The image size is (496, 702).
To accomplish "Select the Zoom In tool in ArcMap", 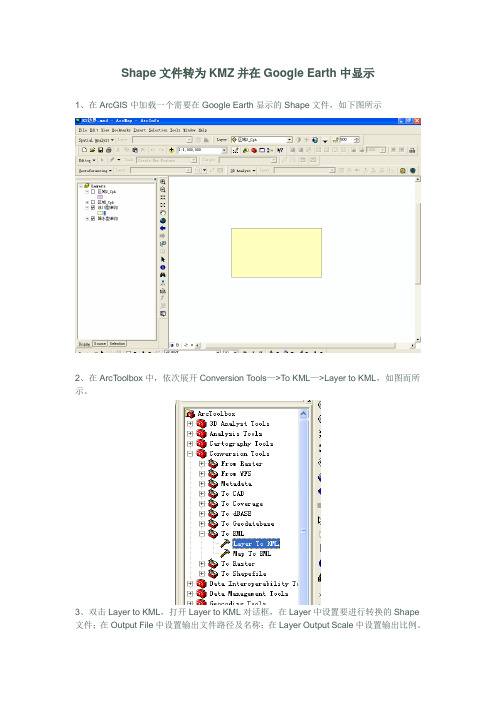I will (x=163, y=182).
